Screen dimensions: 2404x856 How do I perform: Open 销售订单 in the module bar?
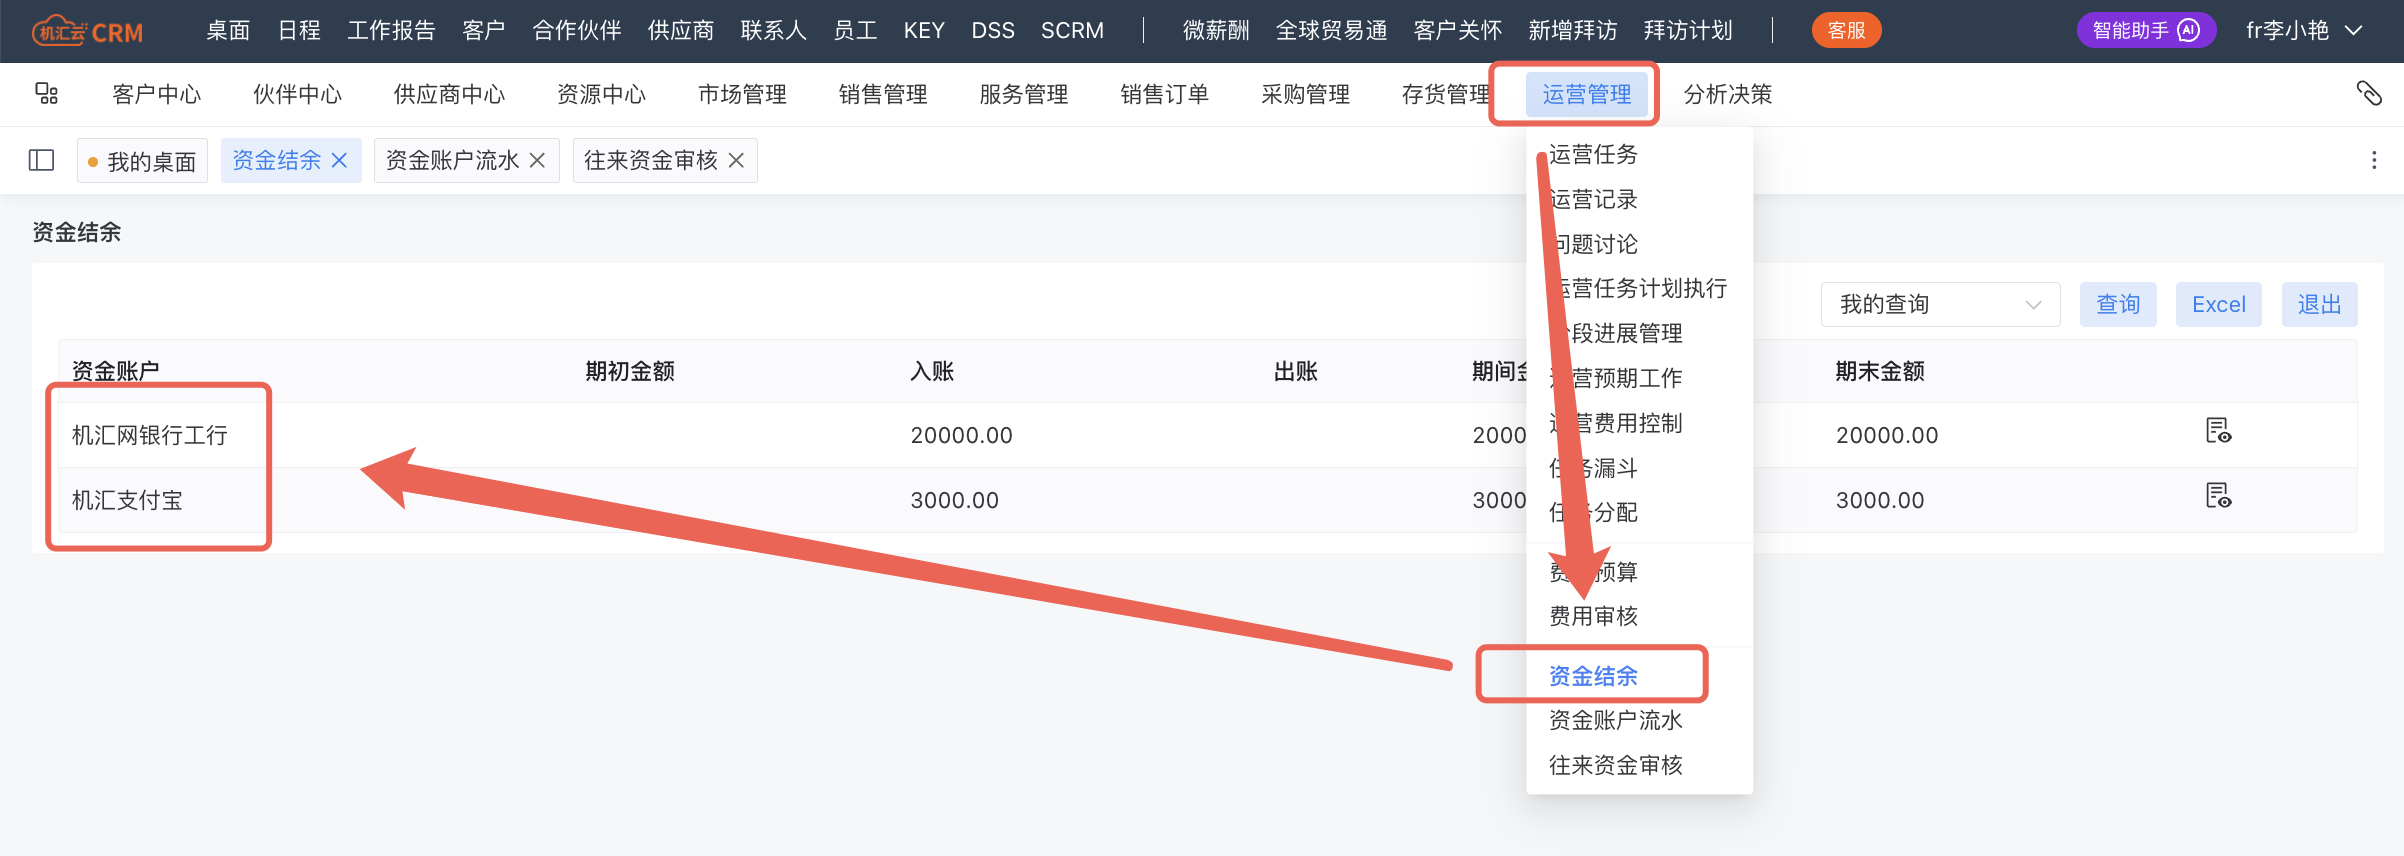point(1165,94)
